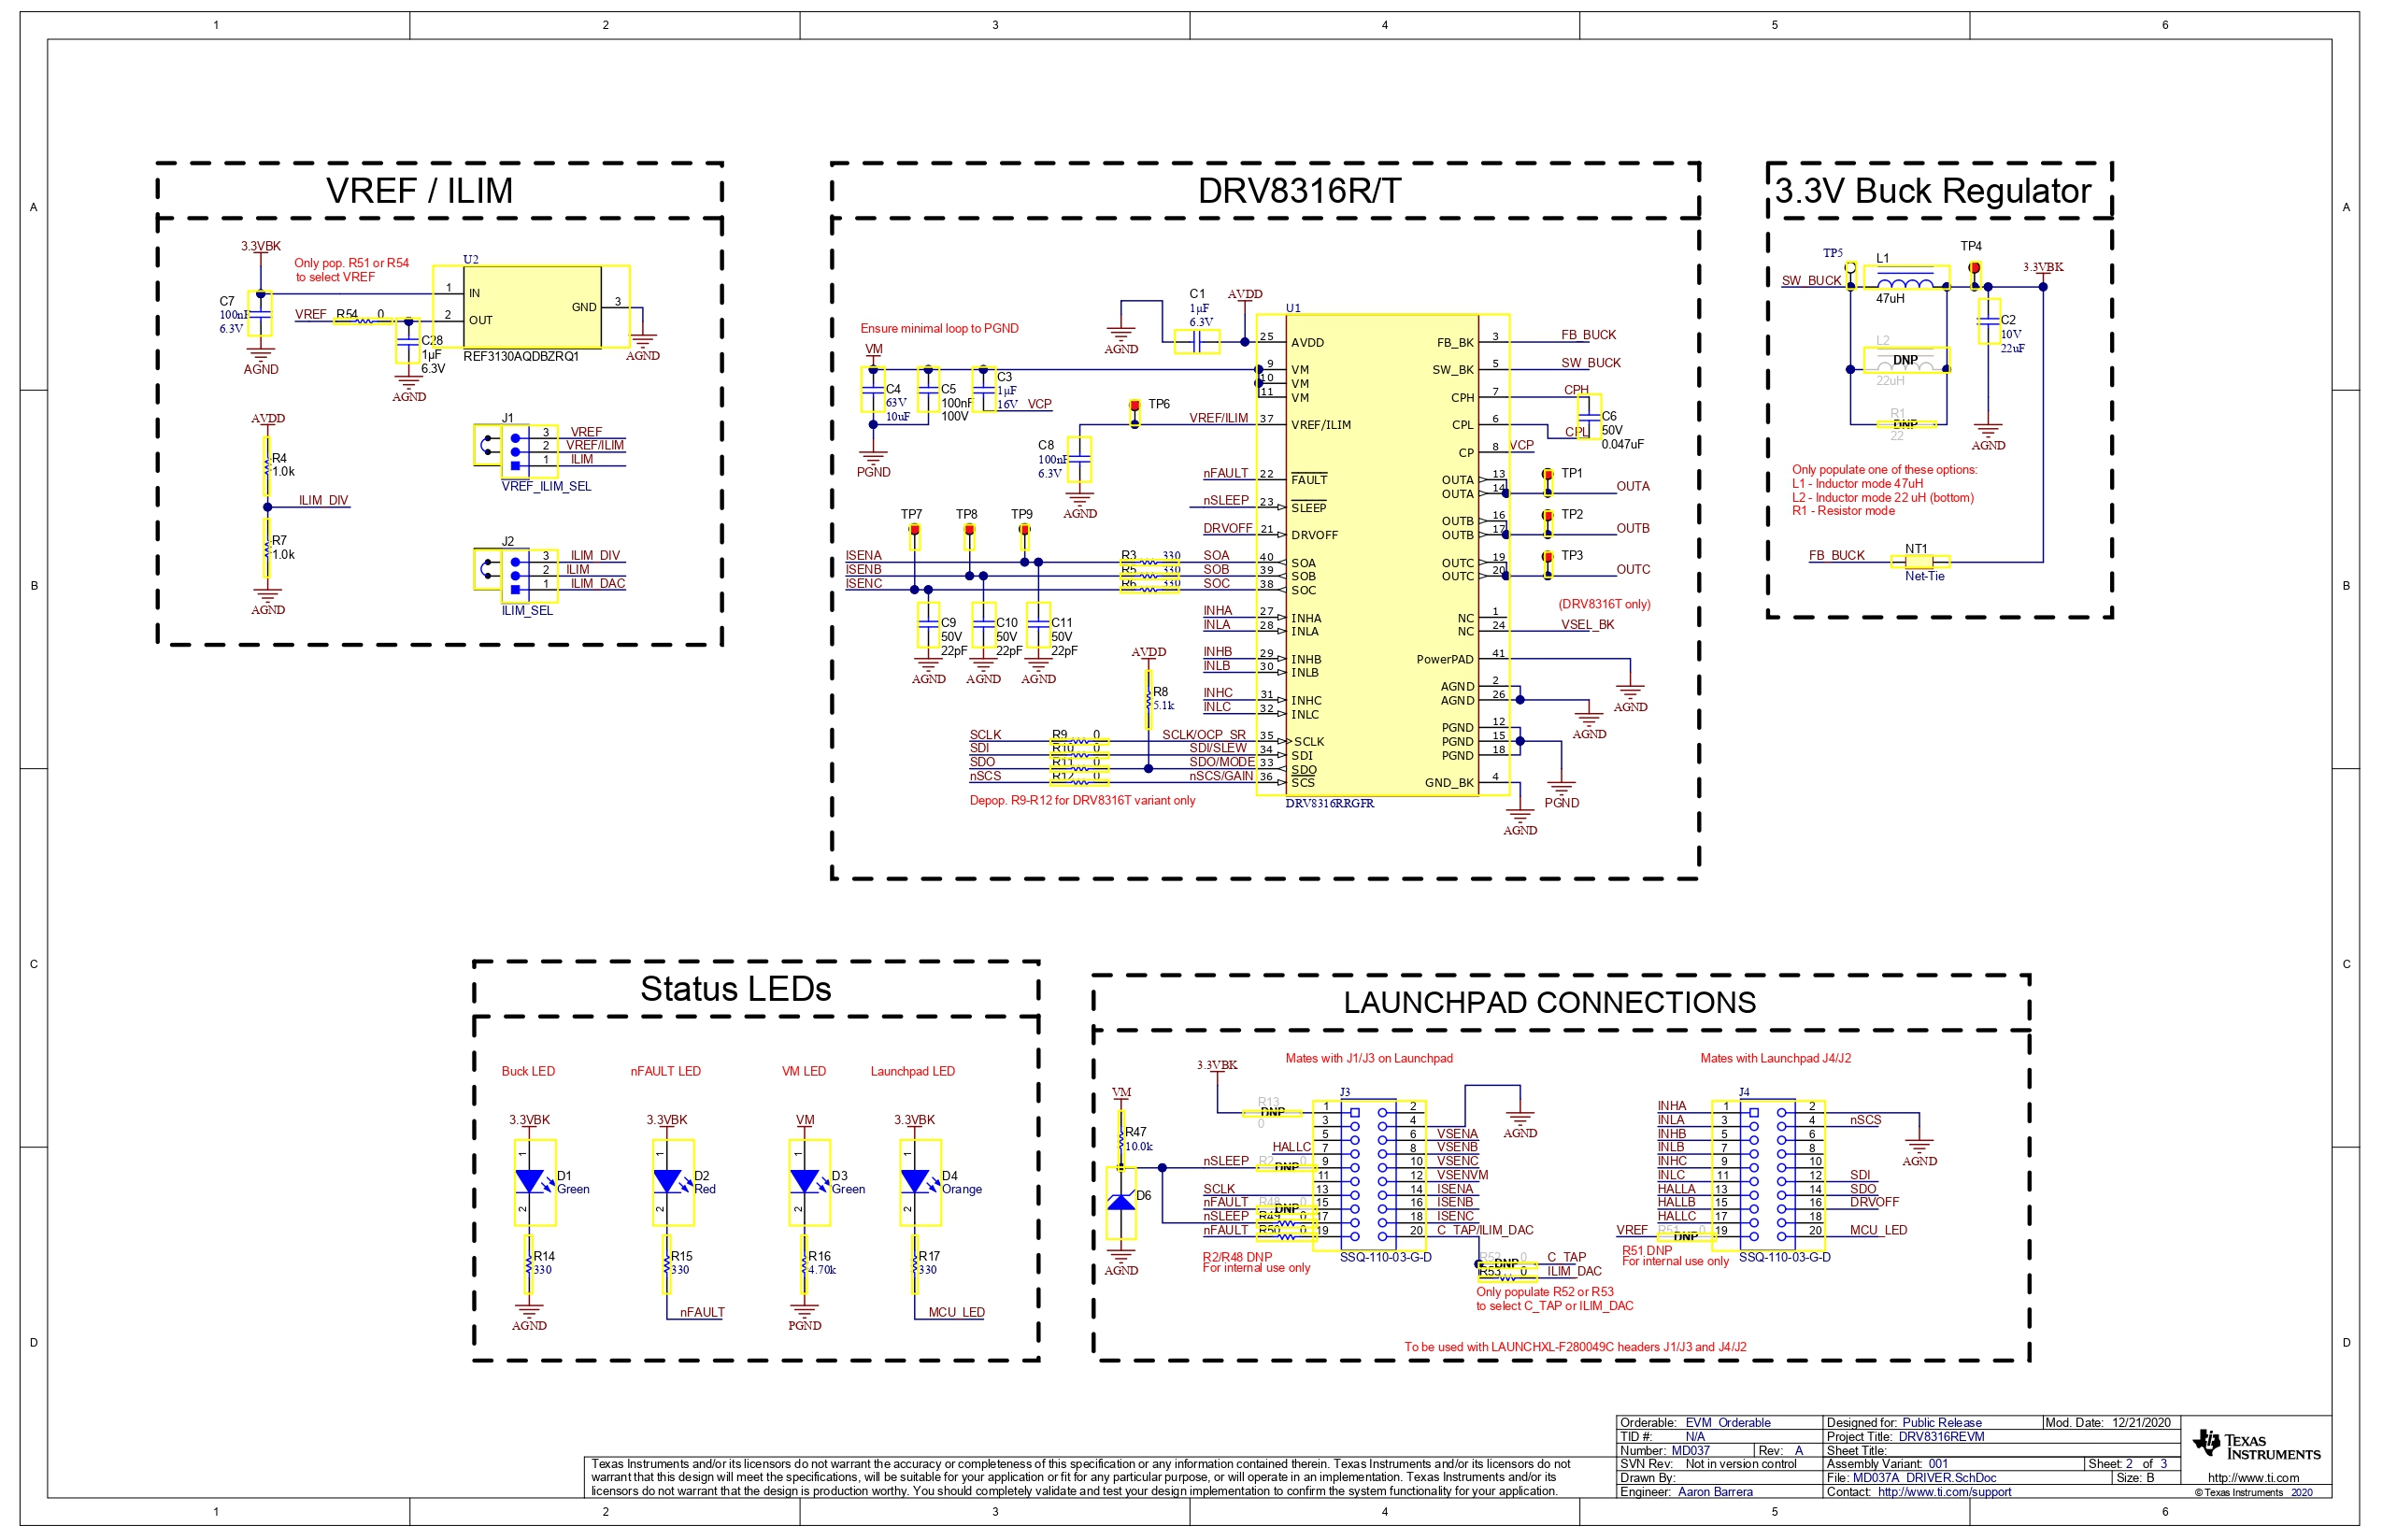Select the 3.3V Buck Regulator title
Image resolution: width=2383 pixels, height=1540 pixels.
point(1931,191)
